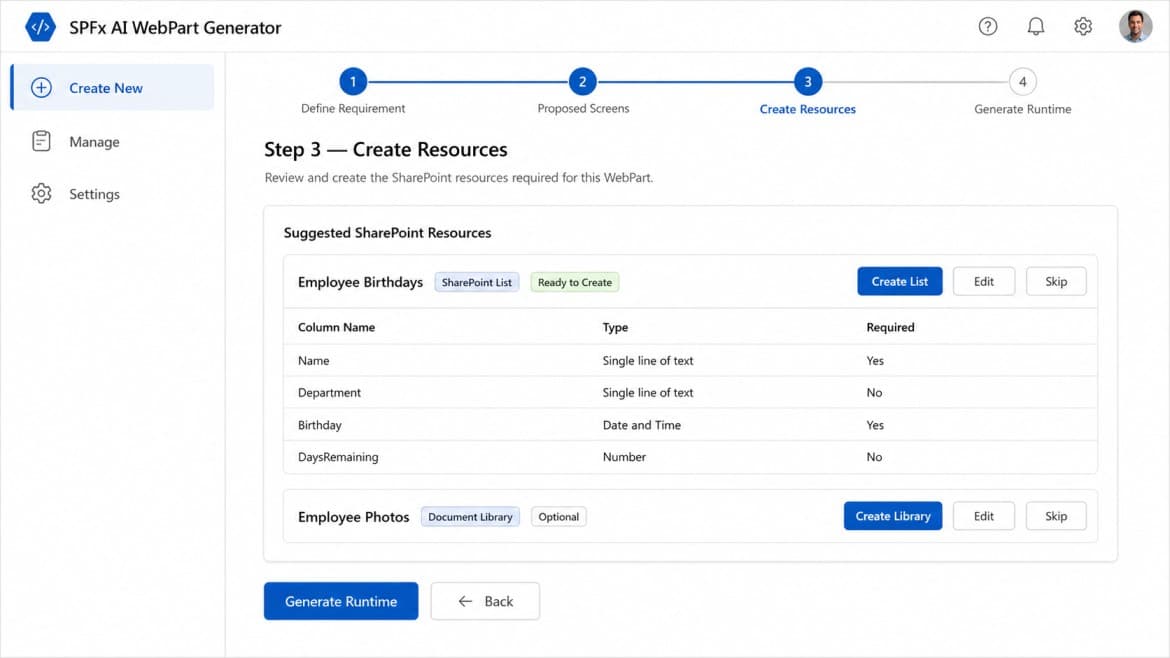Click the Create Library button
This screenshot has height=658, width=1170.
point(892,516)
